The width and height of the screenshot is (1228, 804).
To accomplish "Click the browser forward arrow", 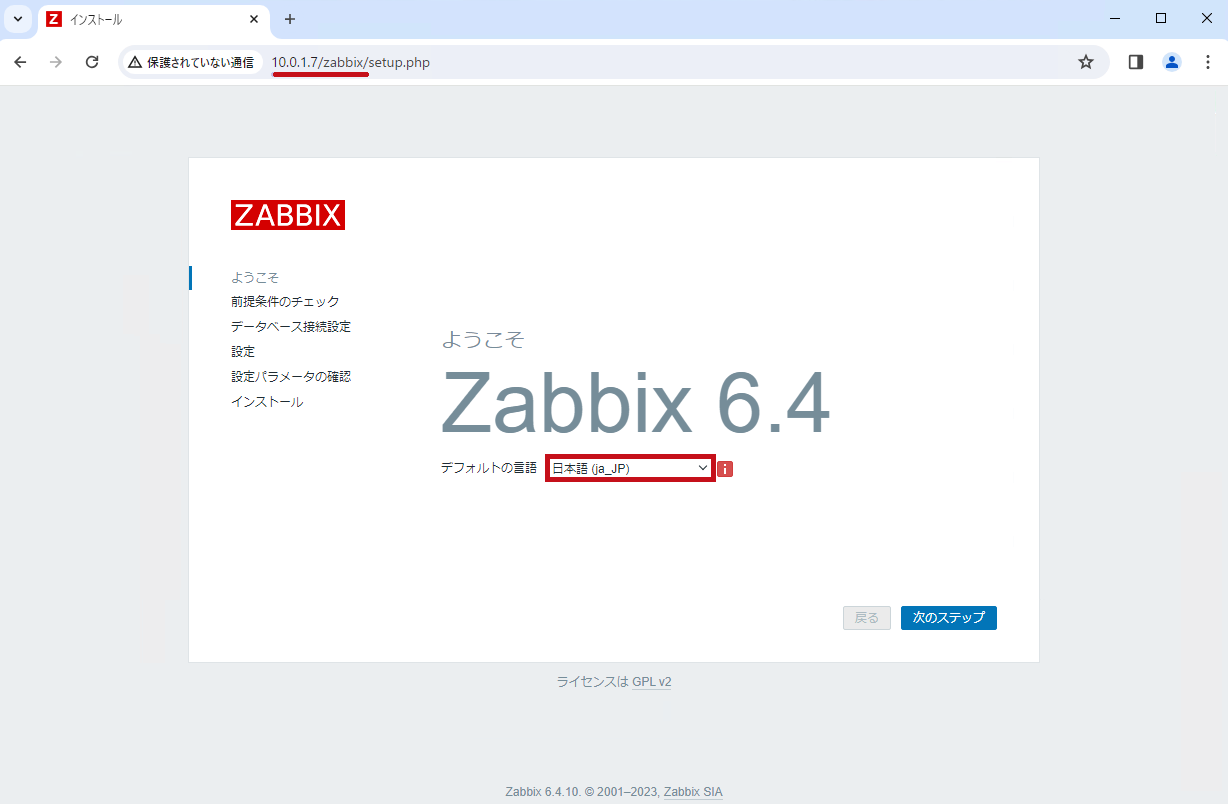I will pos(56,62).
